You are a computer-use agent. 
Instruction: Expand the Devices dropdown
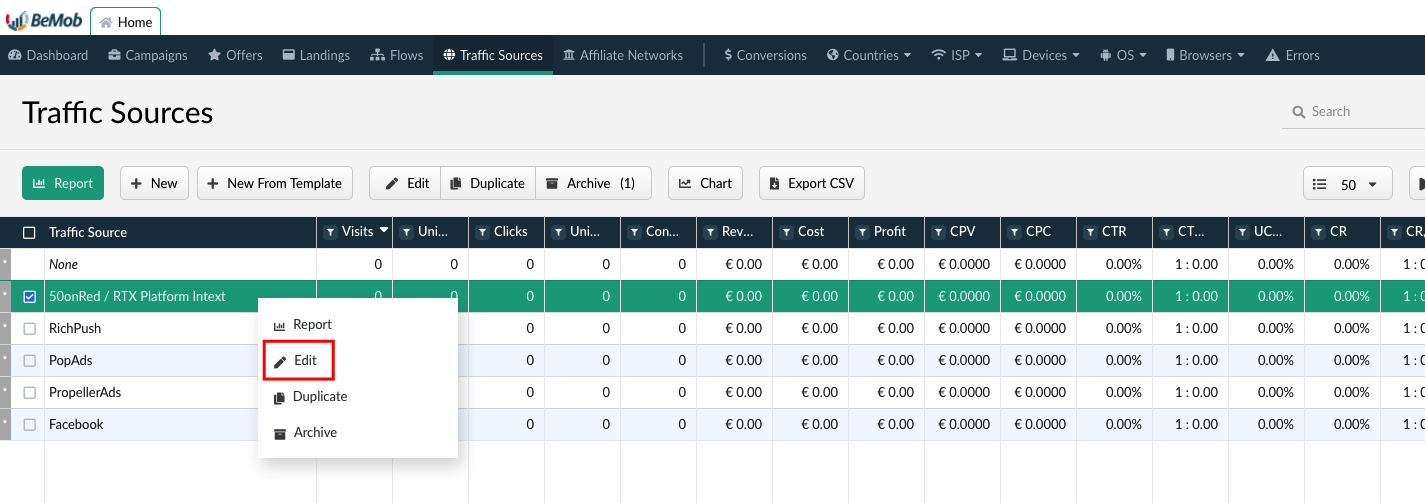click(1041, 55)
